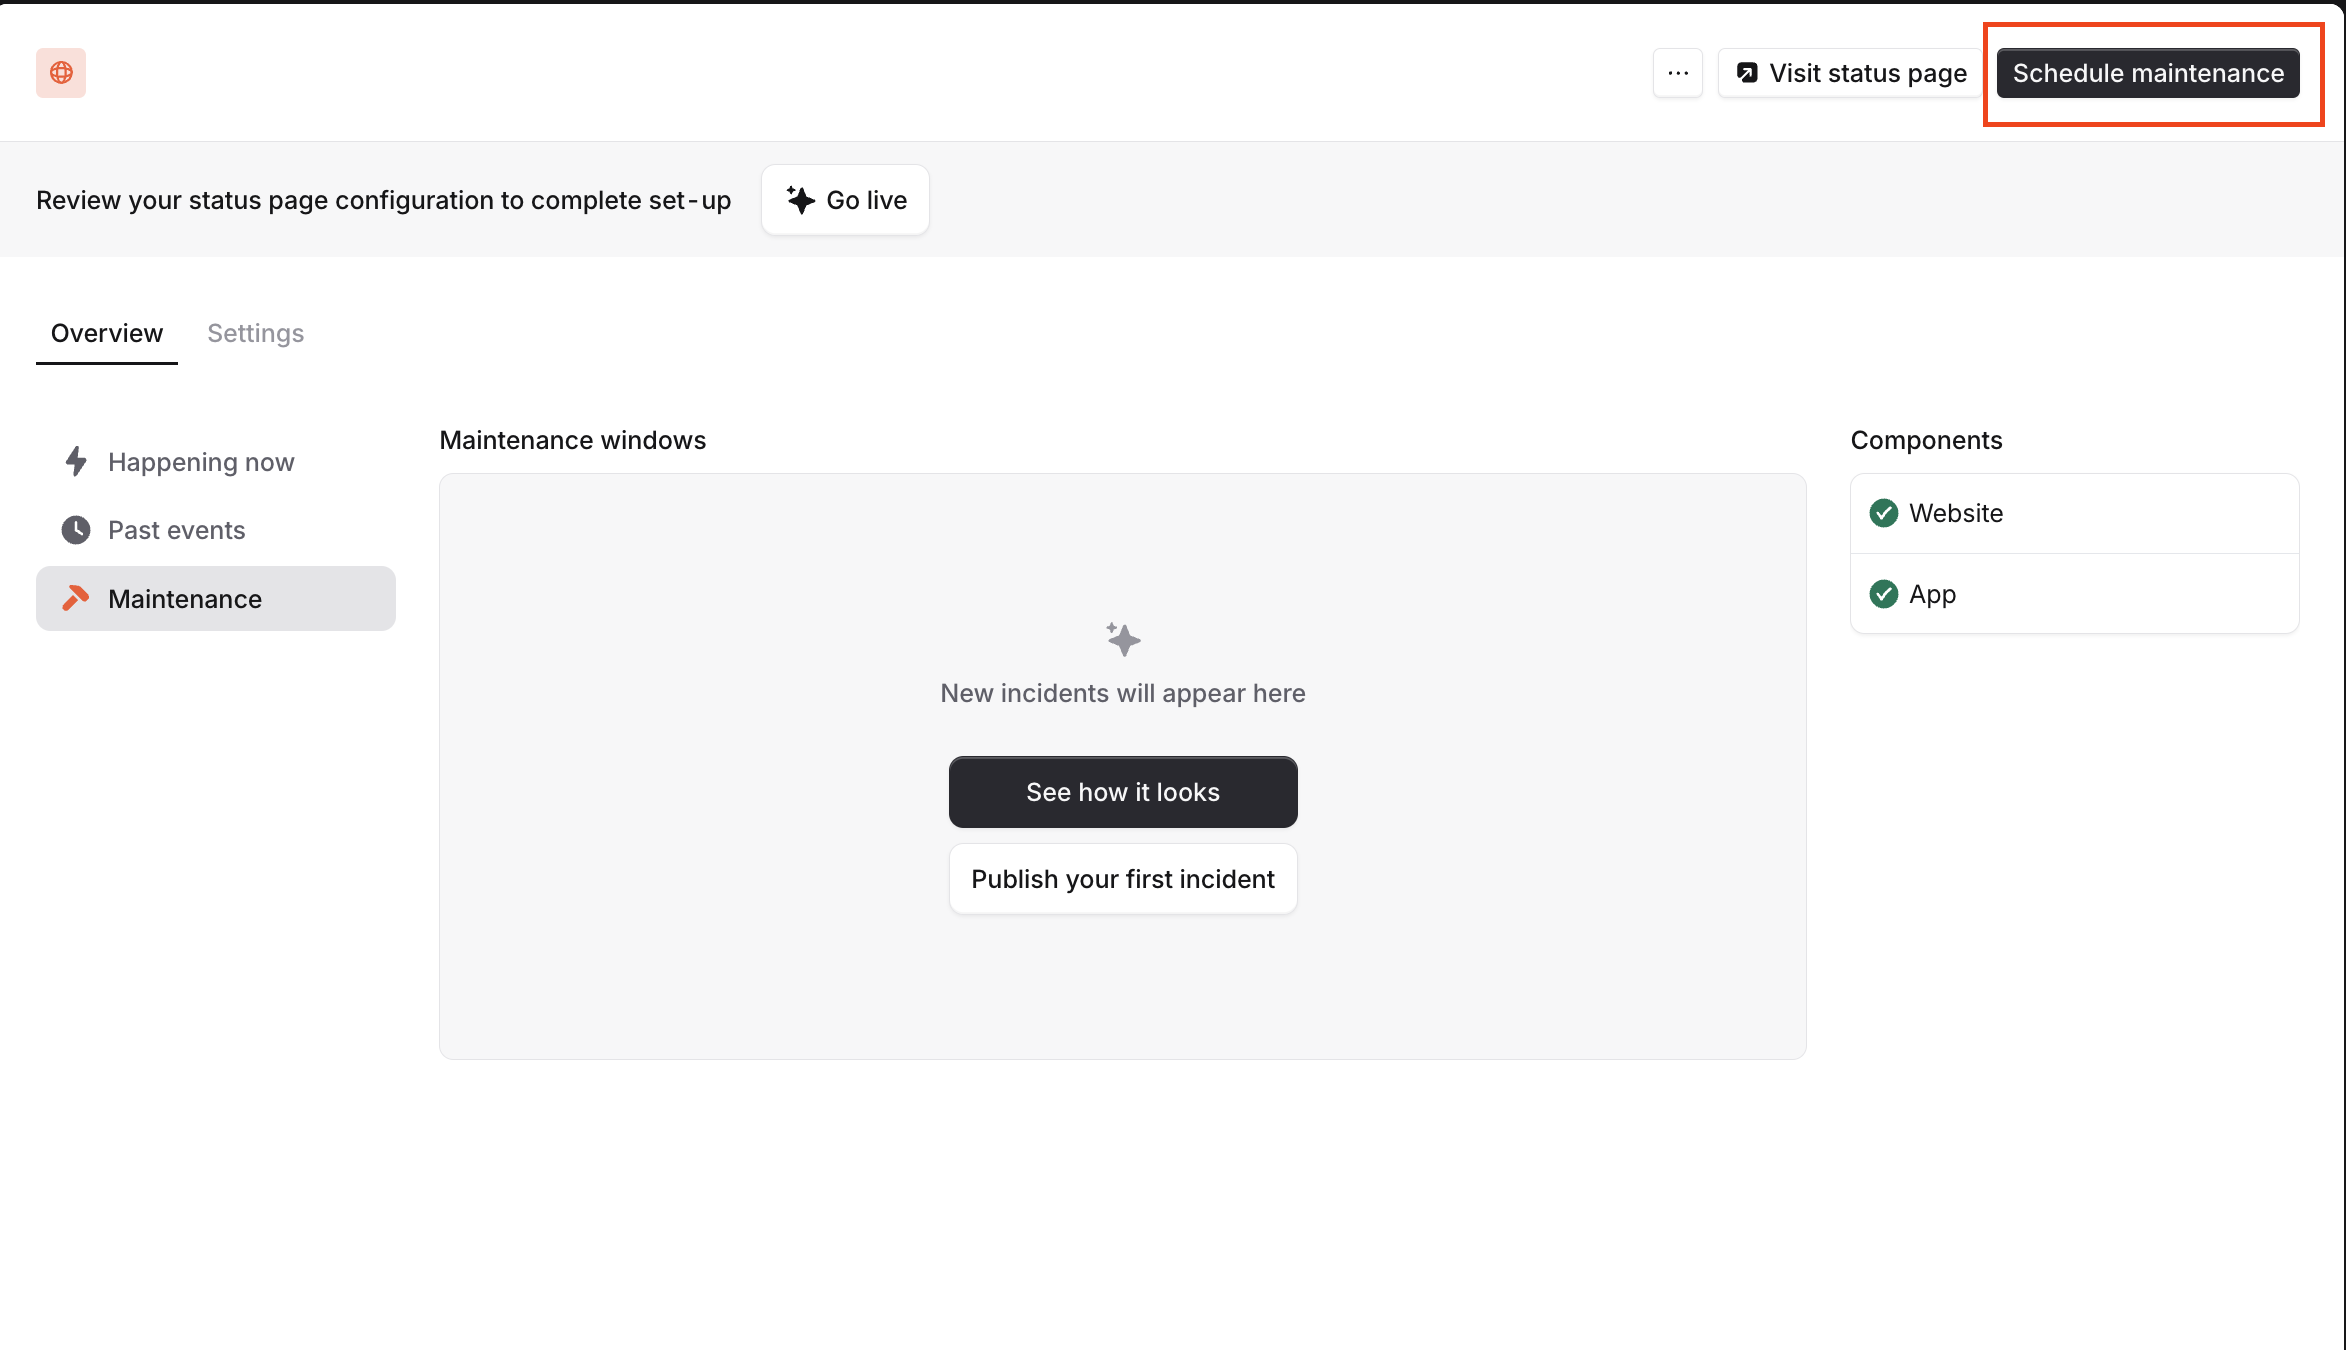Image resolution: width=2346 pixels, height=1350 pixels.
Task: Open the three-dot more options menu
Action: coord(1678,73)
